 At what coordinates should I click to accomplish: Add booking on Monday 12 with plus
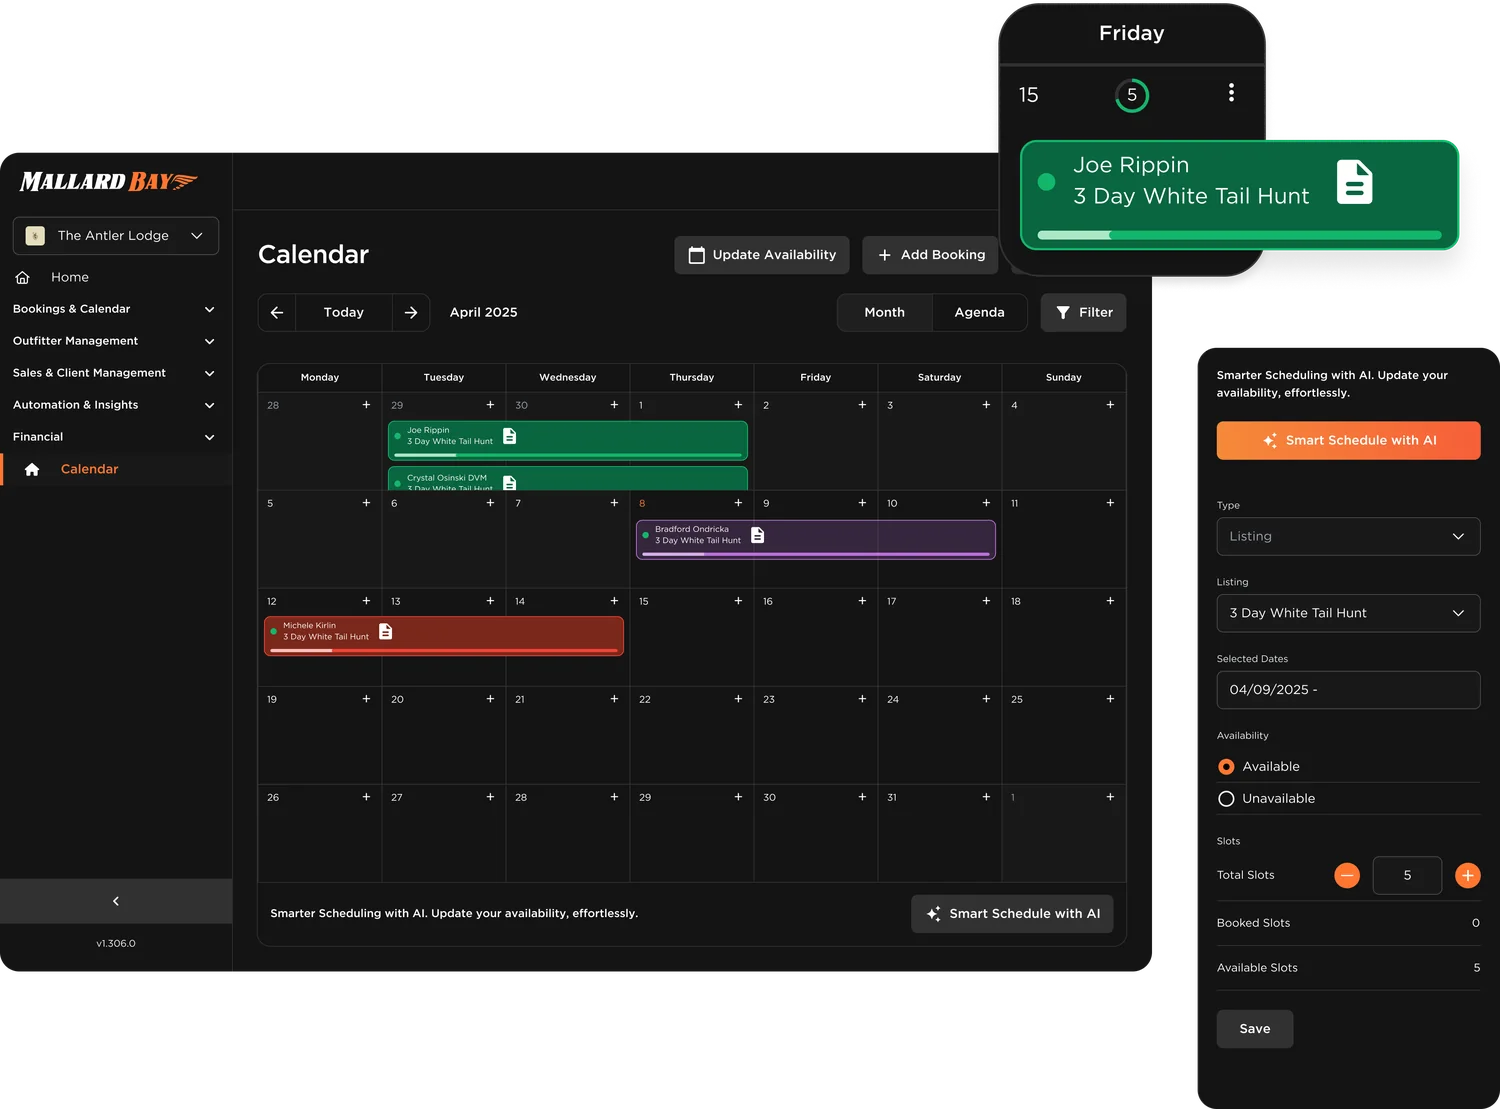click(366, 601)
